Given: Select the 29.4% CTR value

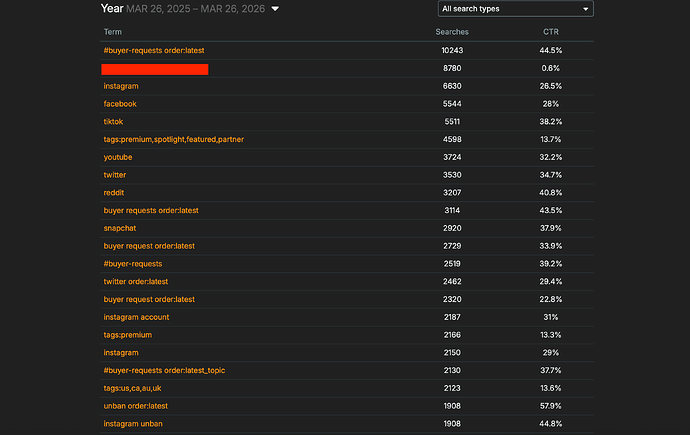Looking at the screenshot, I should tap(551, 281).
